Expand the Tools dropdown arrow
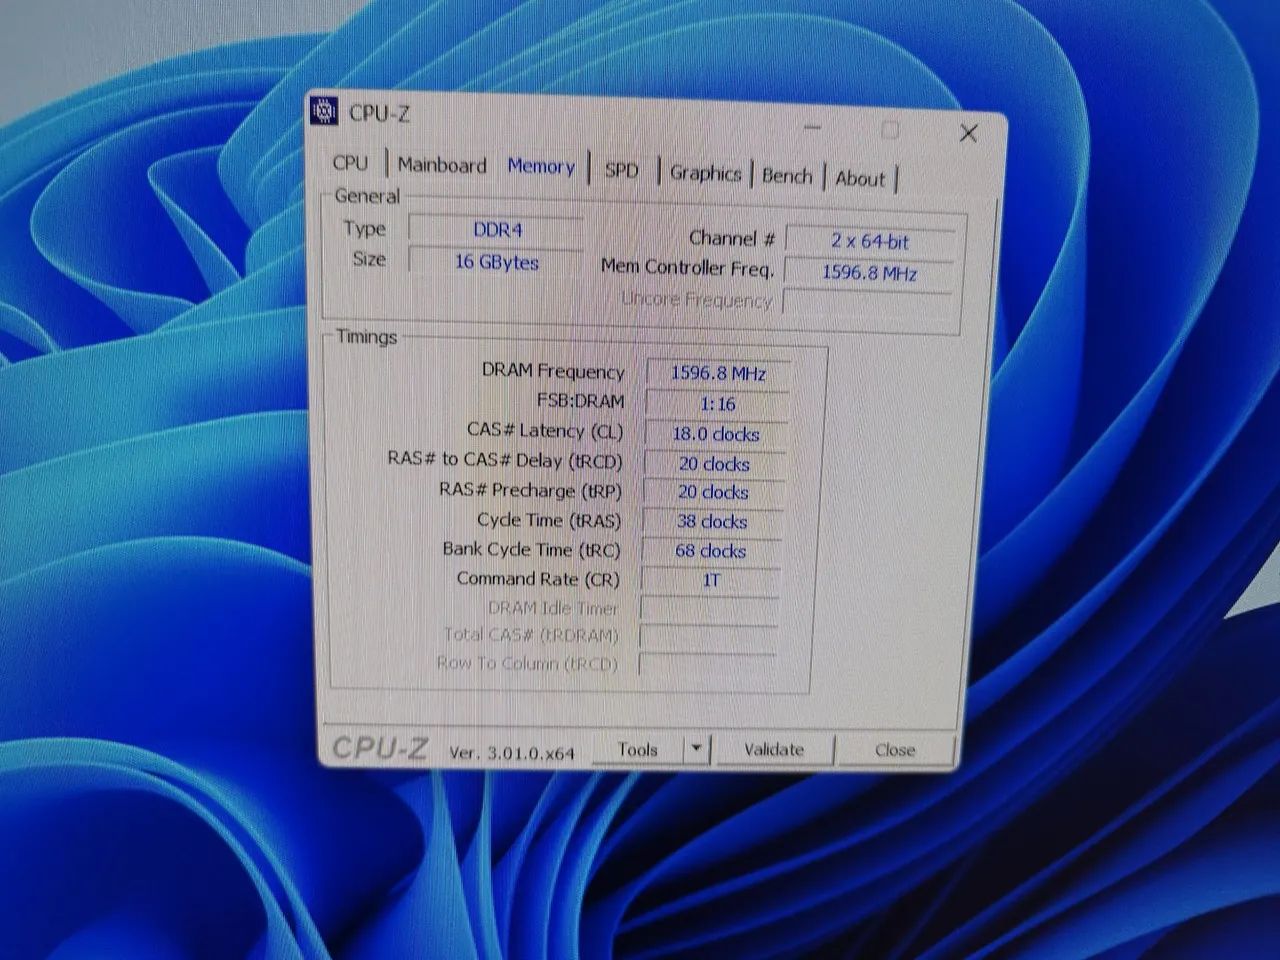Screen dimensions: 1280x960 (x=697, y=749)
